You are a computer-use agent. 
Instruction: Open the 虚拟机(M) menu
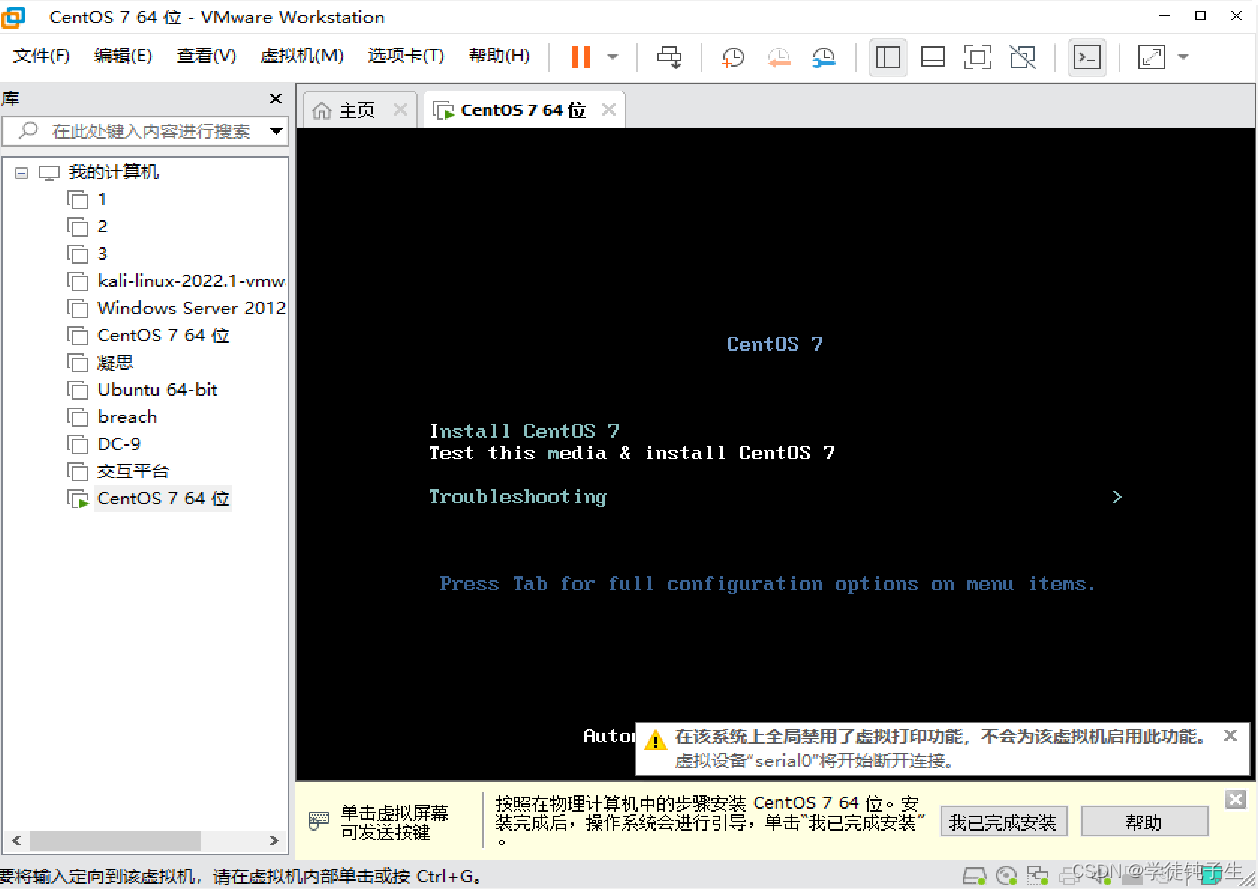(x=302, y=56)
